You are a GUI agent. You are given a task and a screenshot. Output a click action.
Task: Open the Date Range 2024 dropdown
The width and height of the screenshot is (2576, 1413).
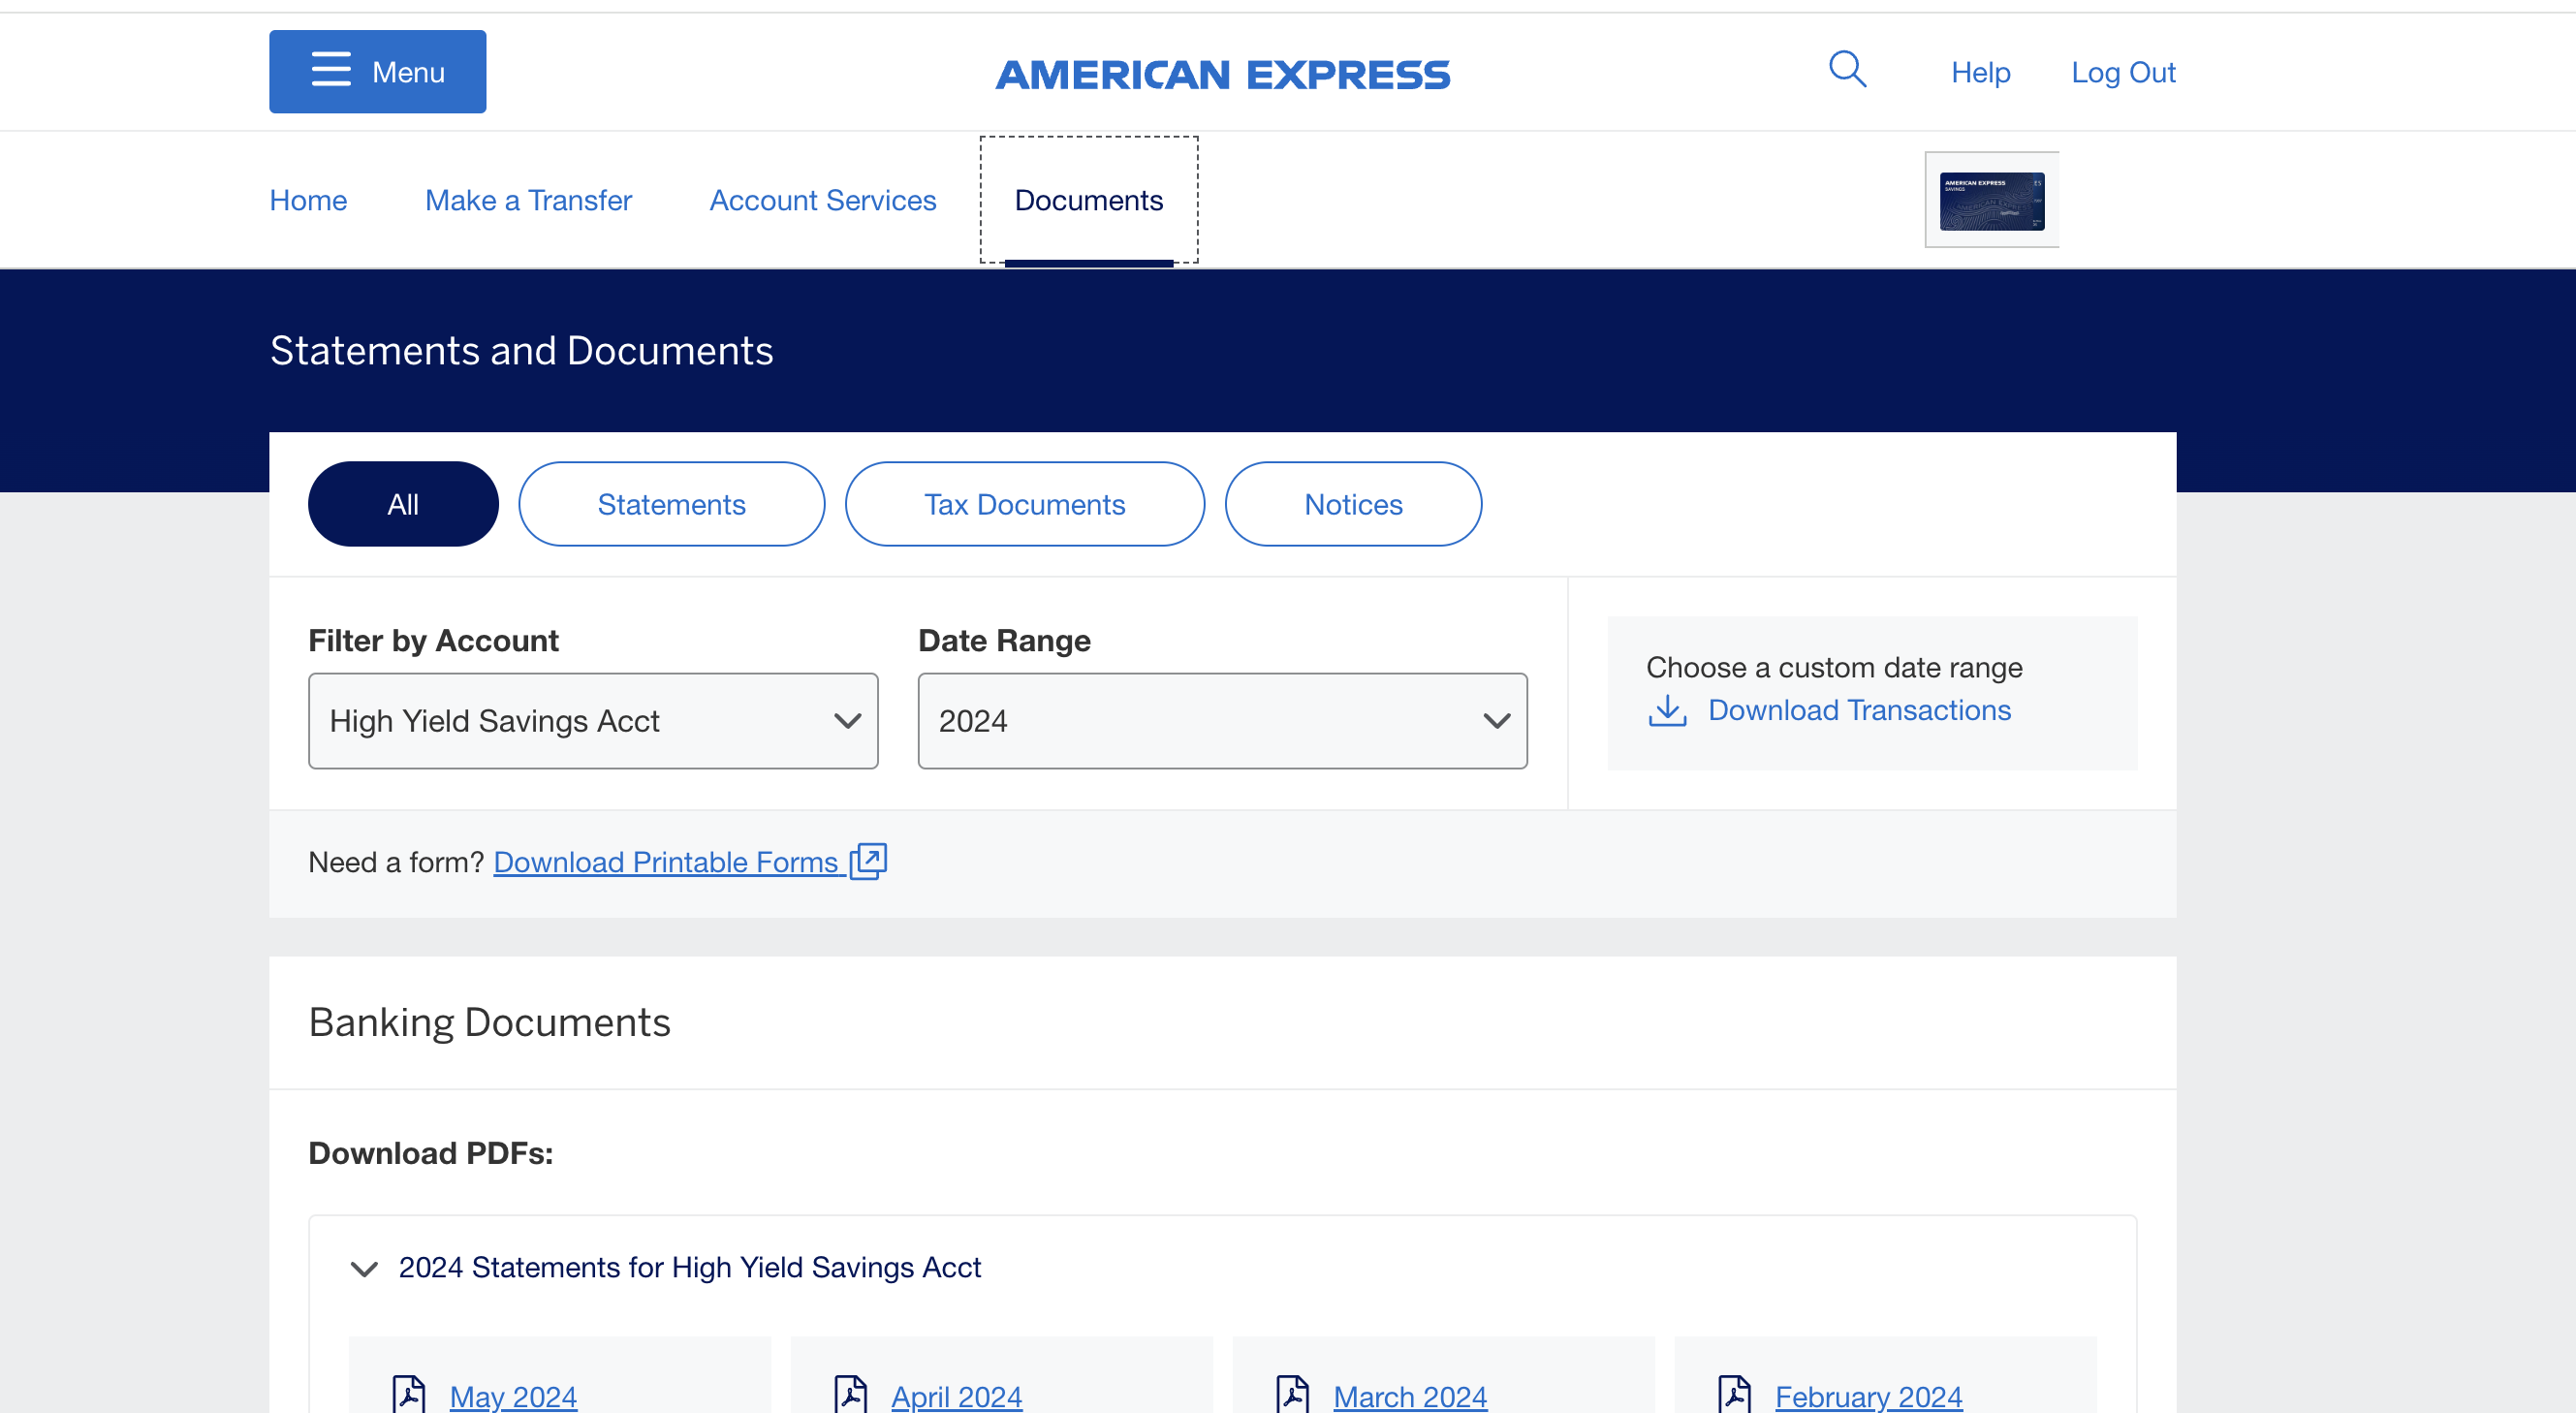click(x=1222, y=721)
